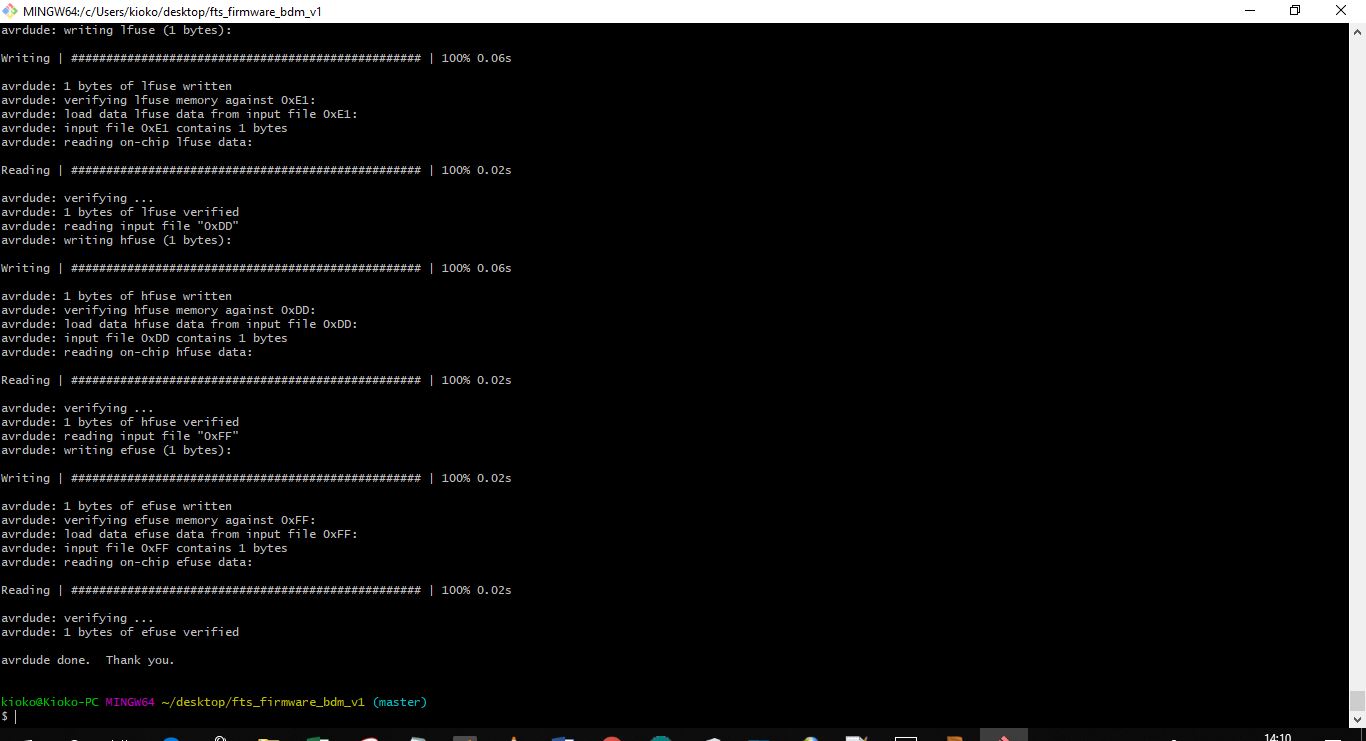1366x741 pixels.
Task: Click "load data efuse data" line
Action: [x=179, y=534]
